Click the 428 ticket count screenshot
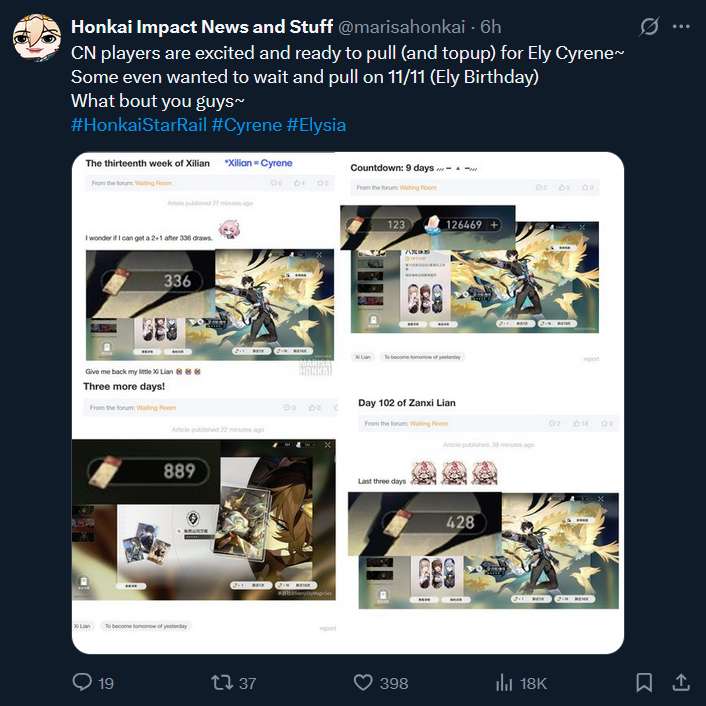 (484, 550)
